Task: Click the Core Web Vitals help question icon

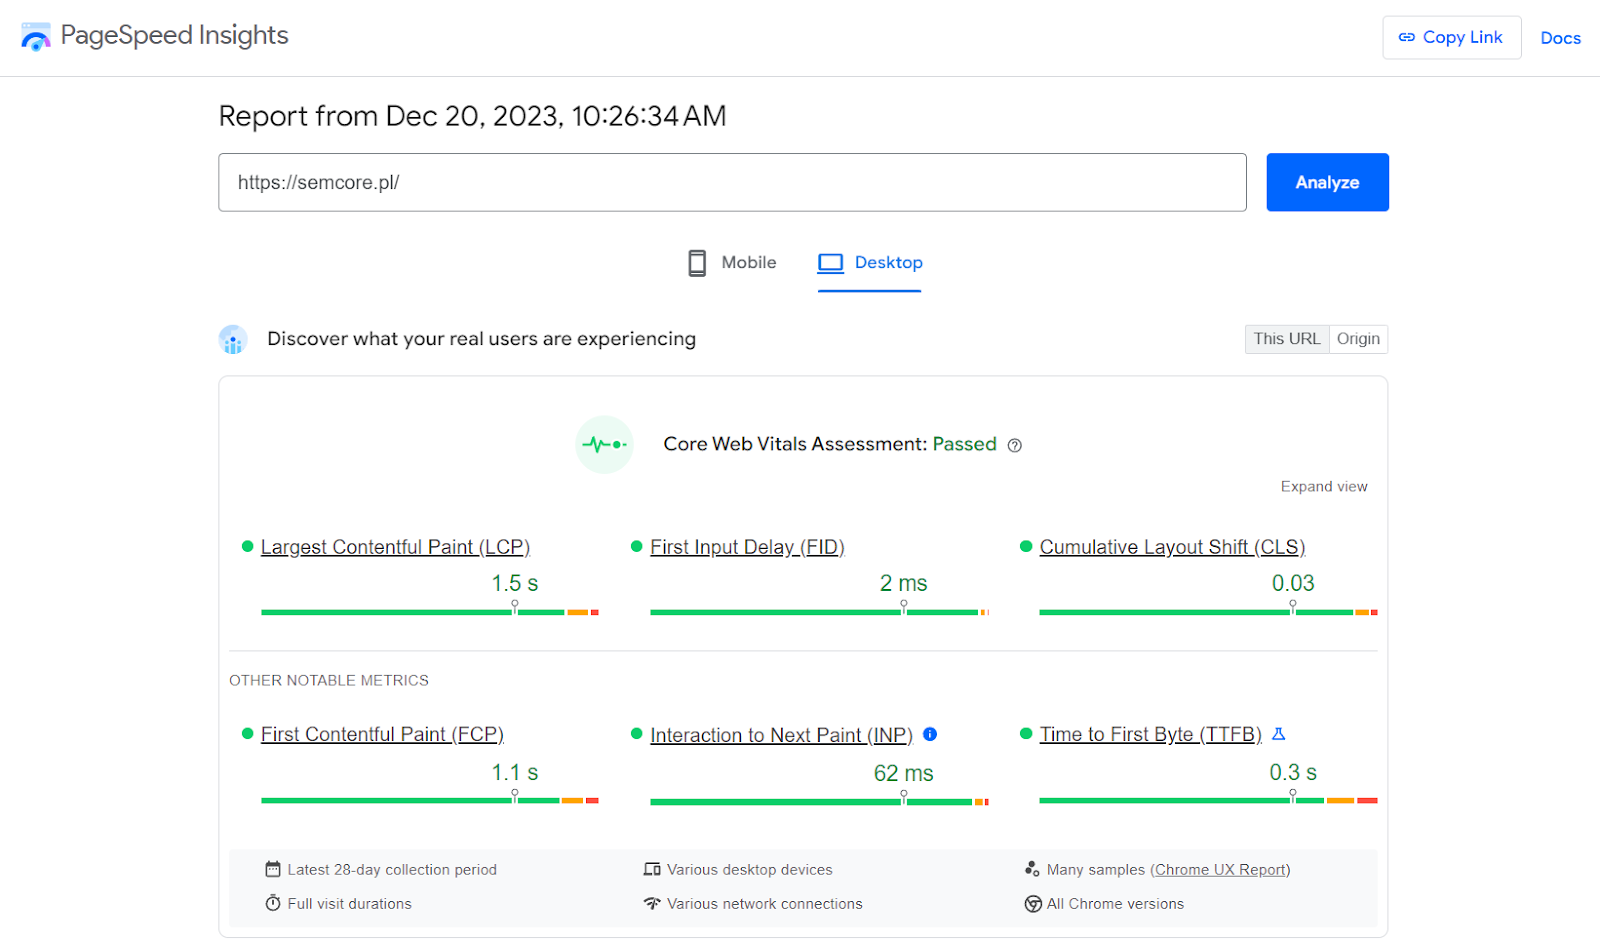Action: click(x=1014, y=446)
